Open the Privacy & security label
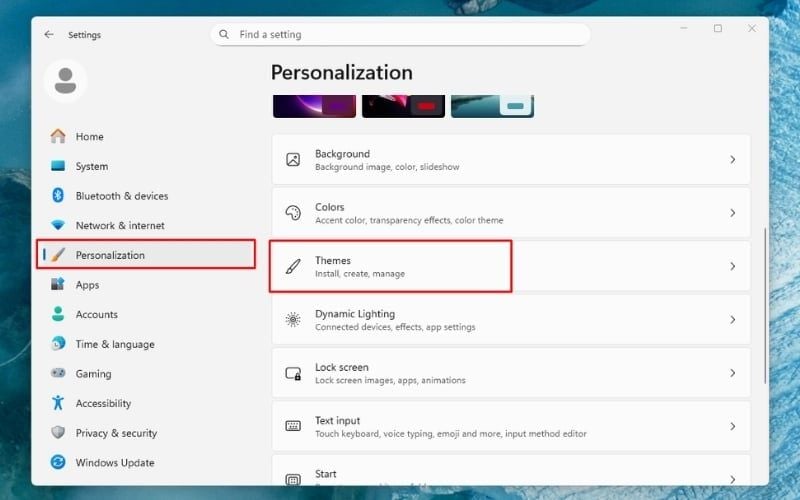 [x=116, y=433]
